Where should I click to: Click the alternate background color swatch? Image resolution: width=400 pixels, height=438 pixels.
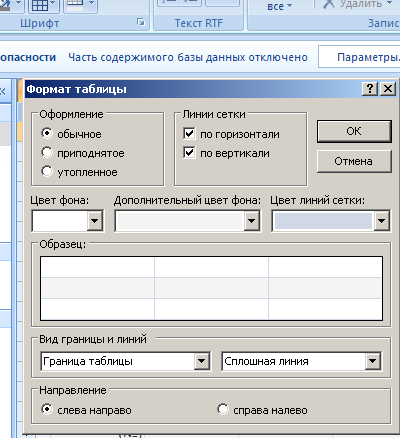[180, 221]
